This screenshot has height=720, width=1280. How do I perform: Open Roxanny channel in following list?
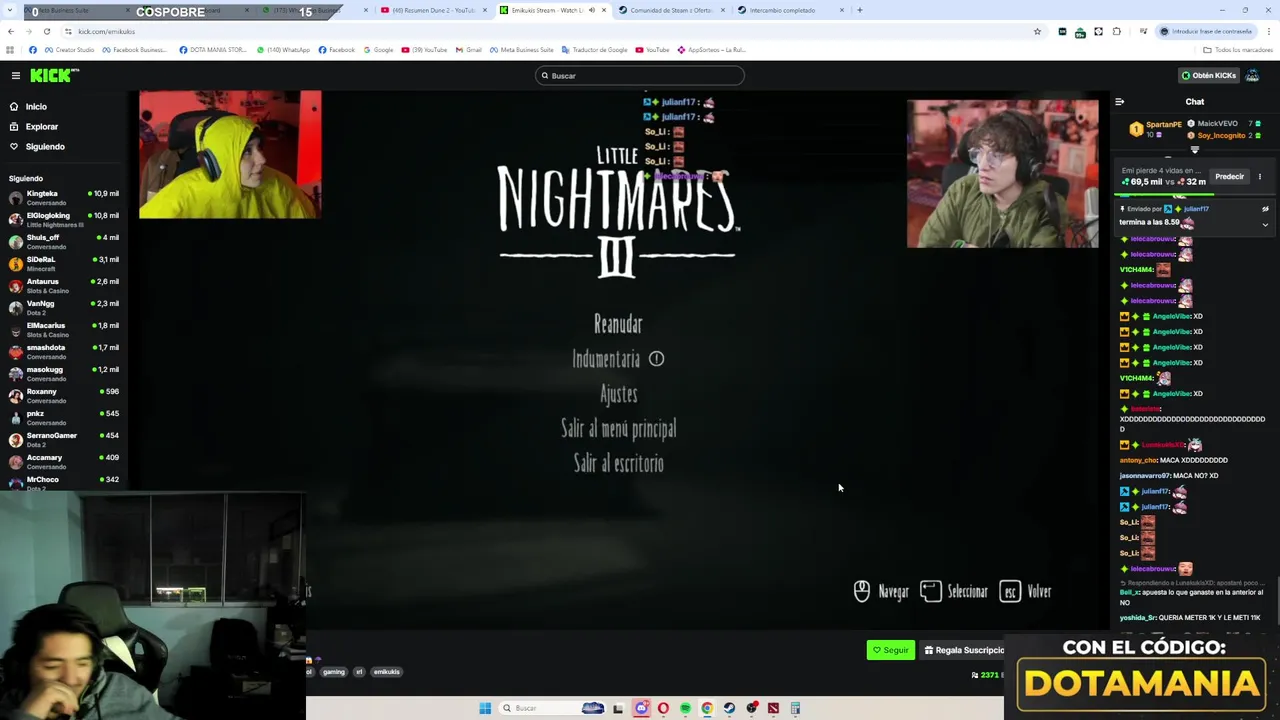point(63,395)
